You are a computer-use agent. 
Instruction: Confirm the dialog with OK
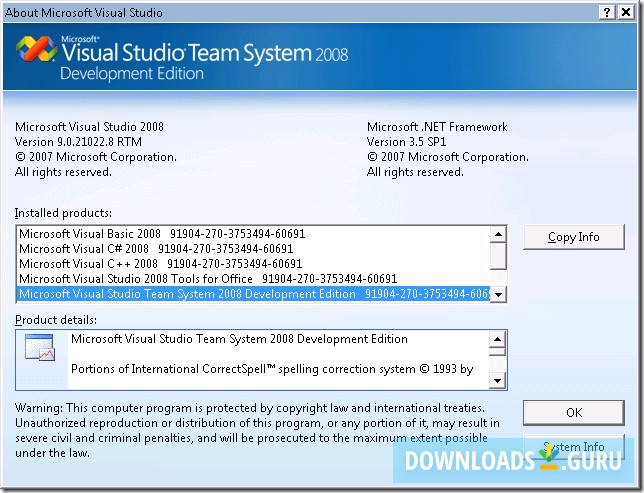[574, 412]
